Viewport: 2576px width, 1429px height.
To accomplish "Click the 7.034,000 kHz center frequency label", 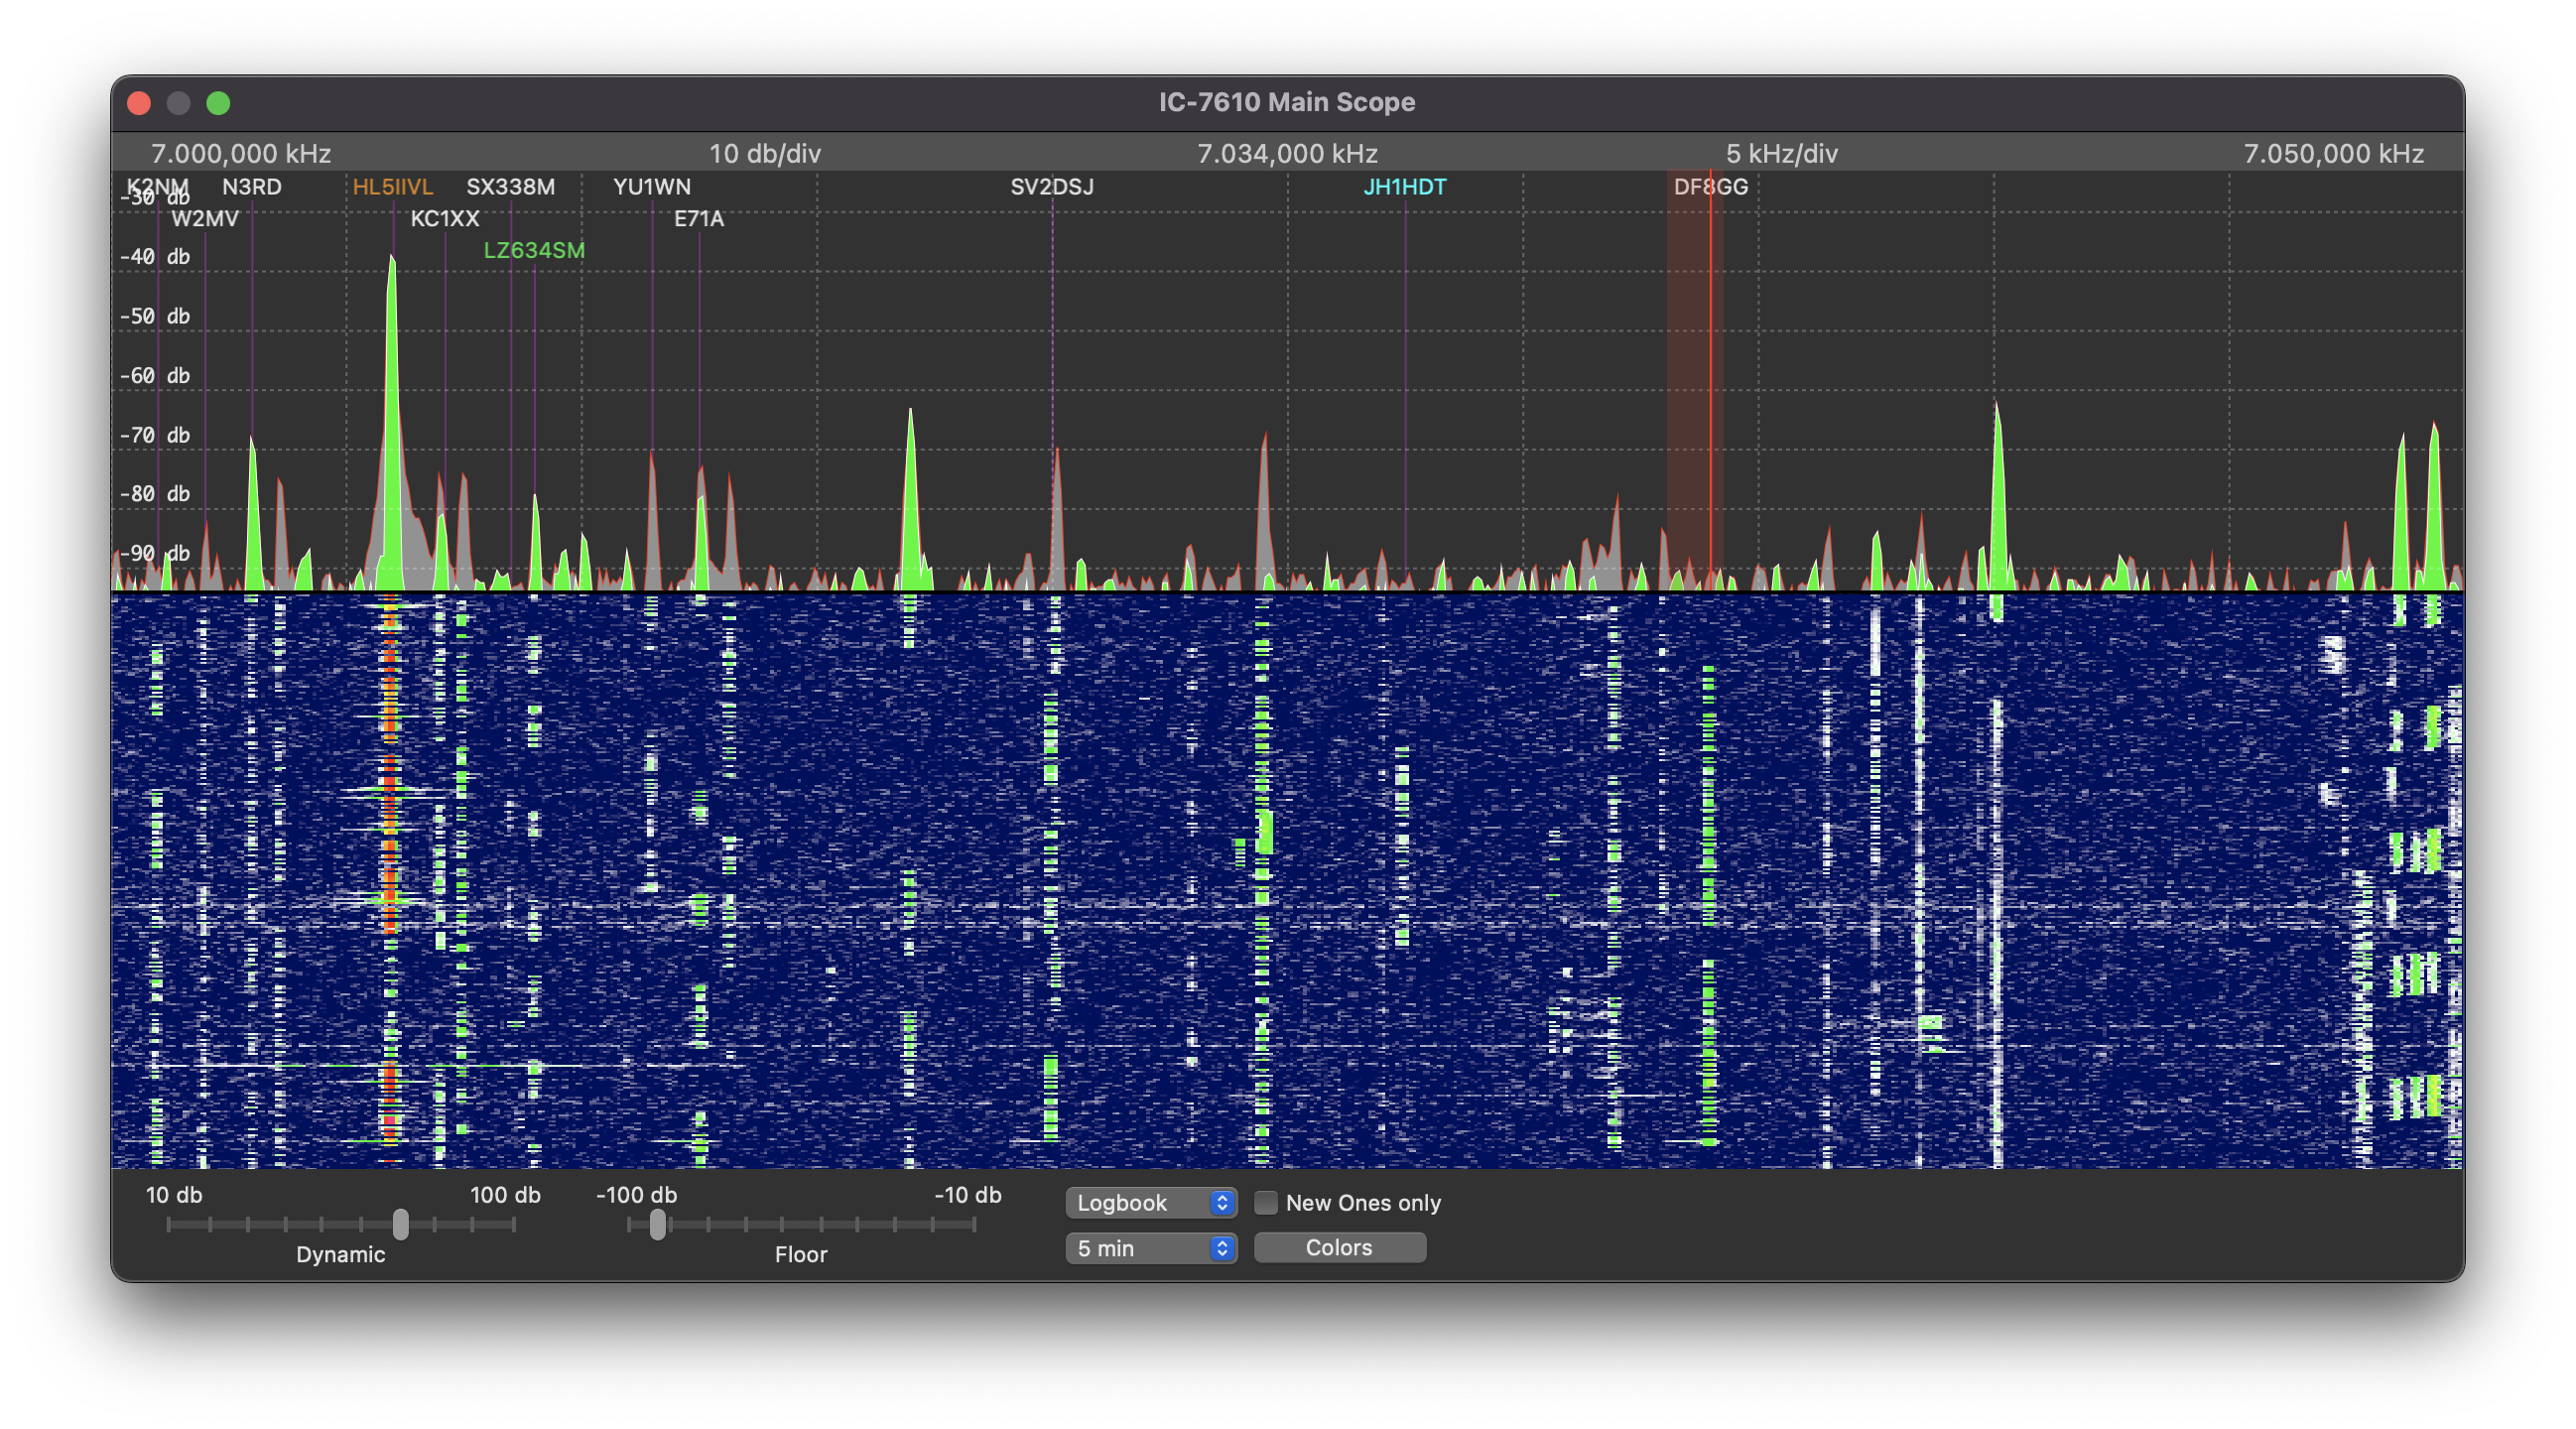I will (1286, 154).
